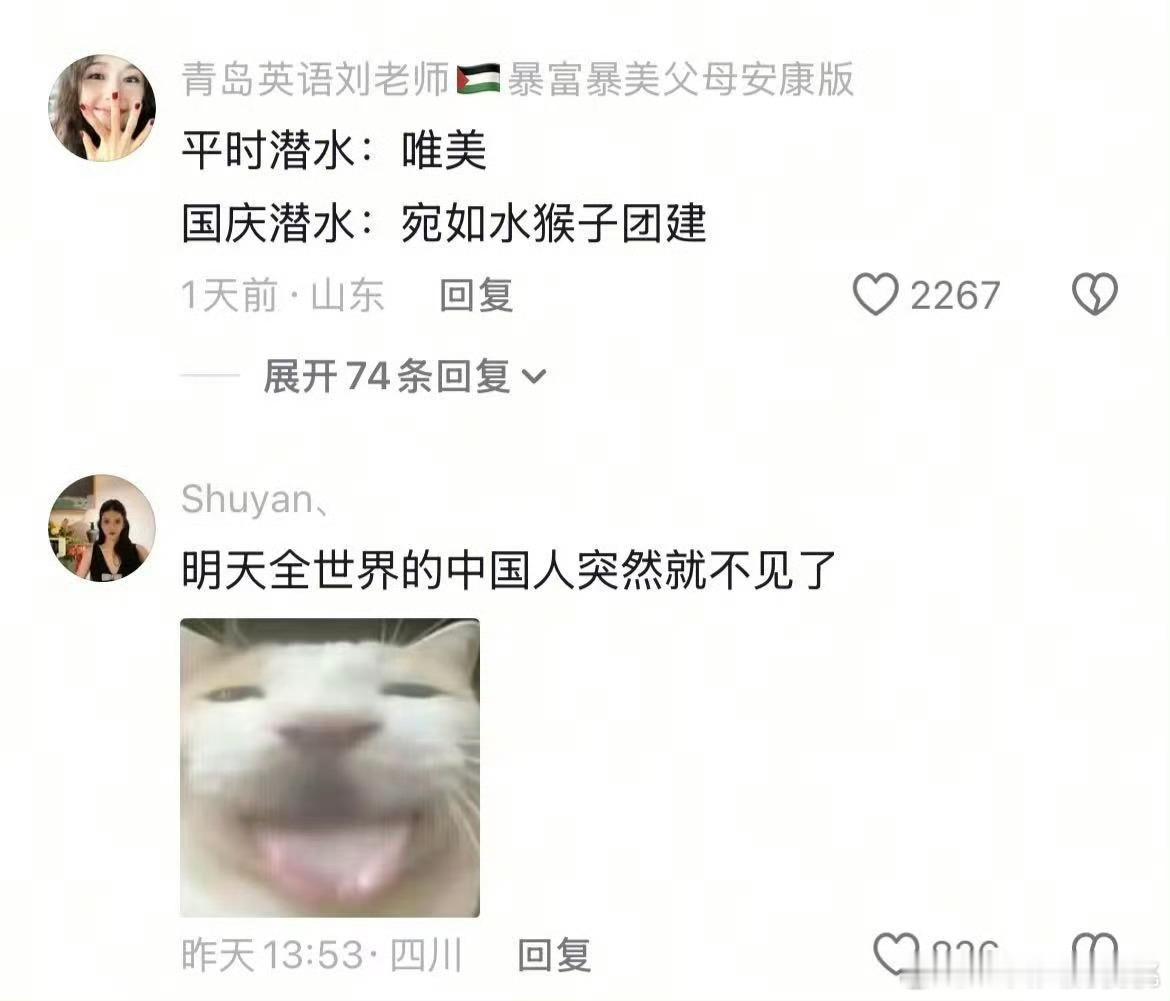Click the flag emoji in the first username
The height and width of the screenshot is (1001, 1170).
[x=478, y=78]
